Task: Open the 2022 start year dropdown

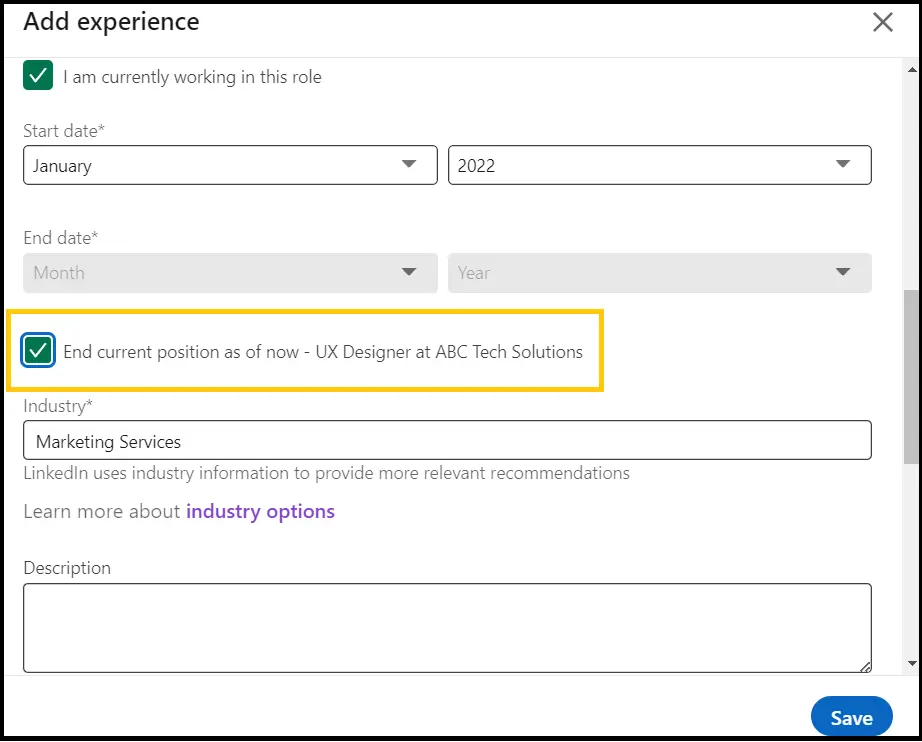Action: 659,165
